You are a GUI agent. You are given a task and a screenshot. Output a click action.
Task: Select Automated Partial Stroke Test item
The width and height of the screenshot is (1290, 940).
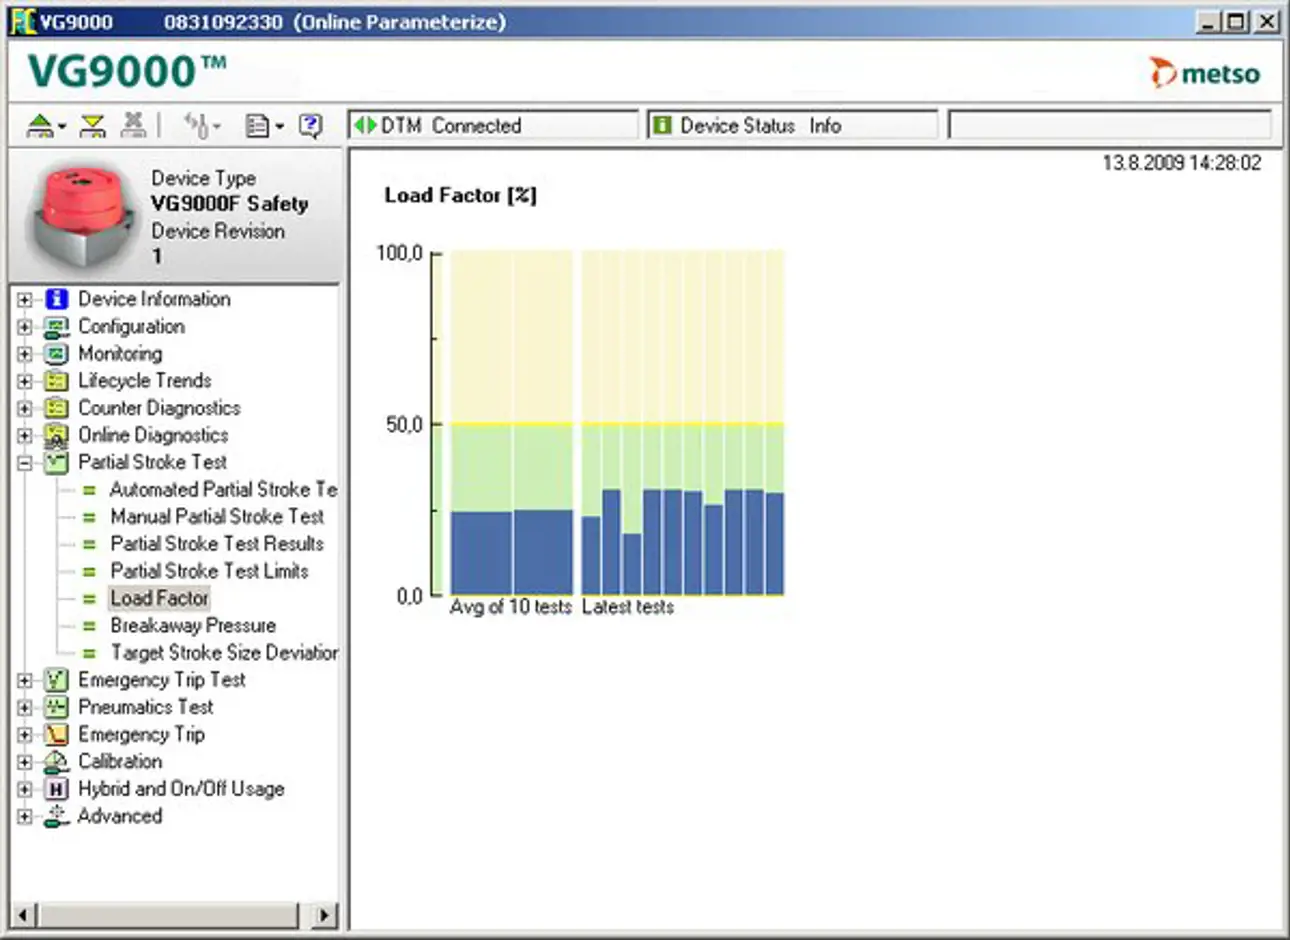pyautogui.click(x=223, y=489)
